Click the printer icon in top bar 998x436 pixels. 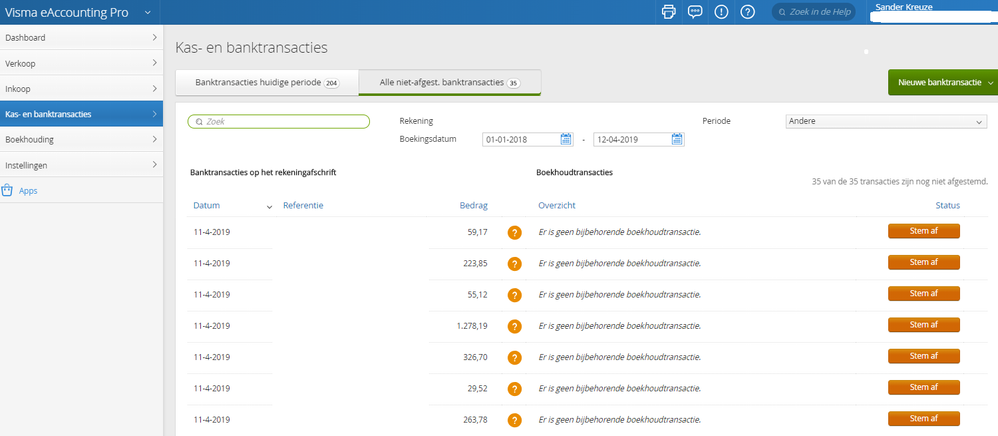click(x=669, y=12)
